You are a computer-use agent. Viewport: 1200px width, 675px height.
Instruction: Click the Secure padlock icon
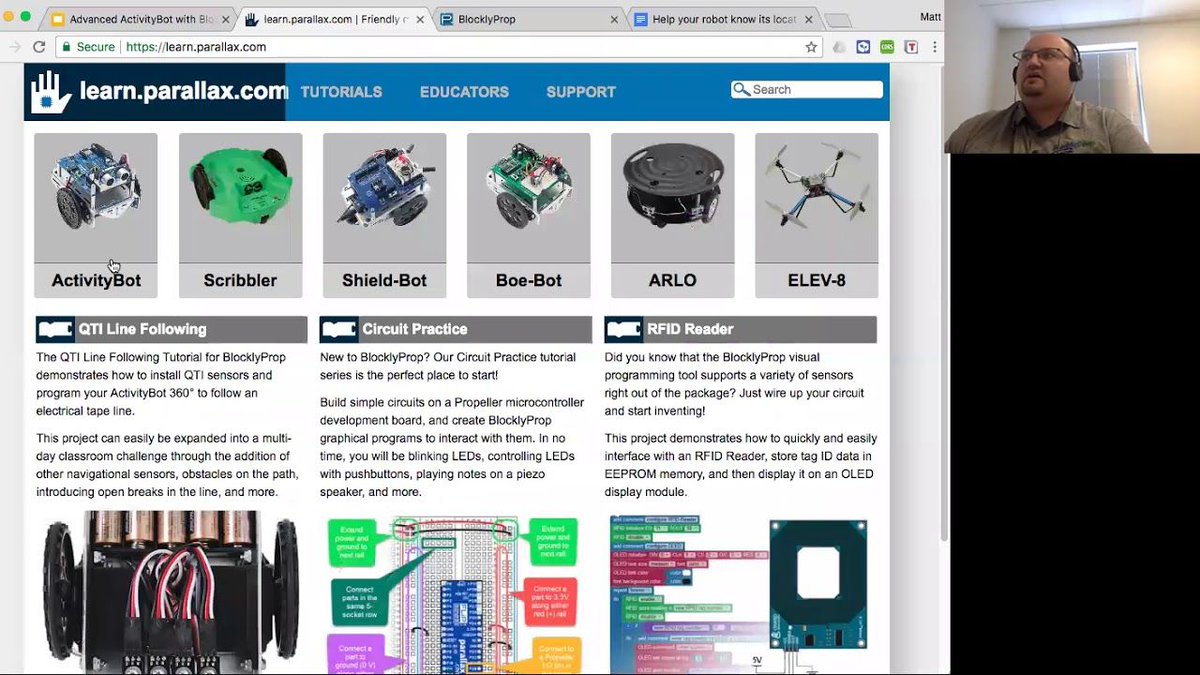click(65, 46)
